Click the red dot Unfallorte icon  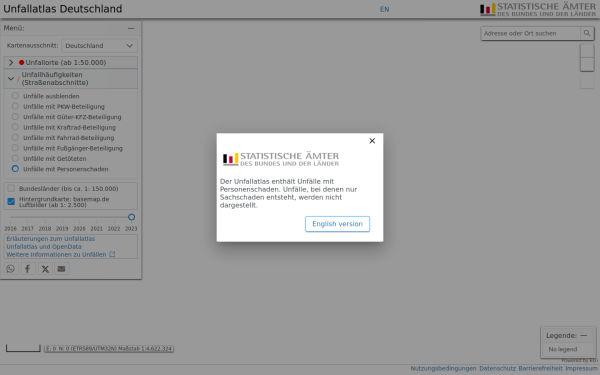coord(21,62)
